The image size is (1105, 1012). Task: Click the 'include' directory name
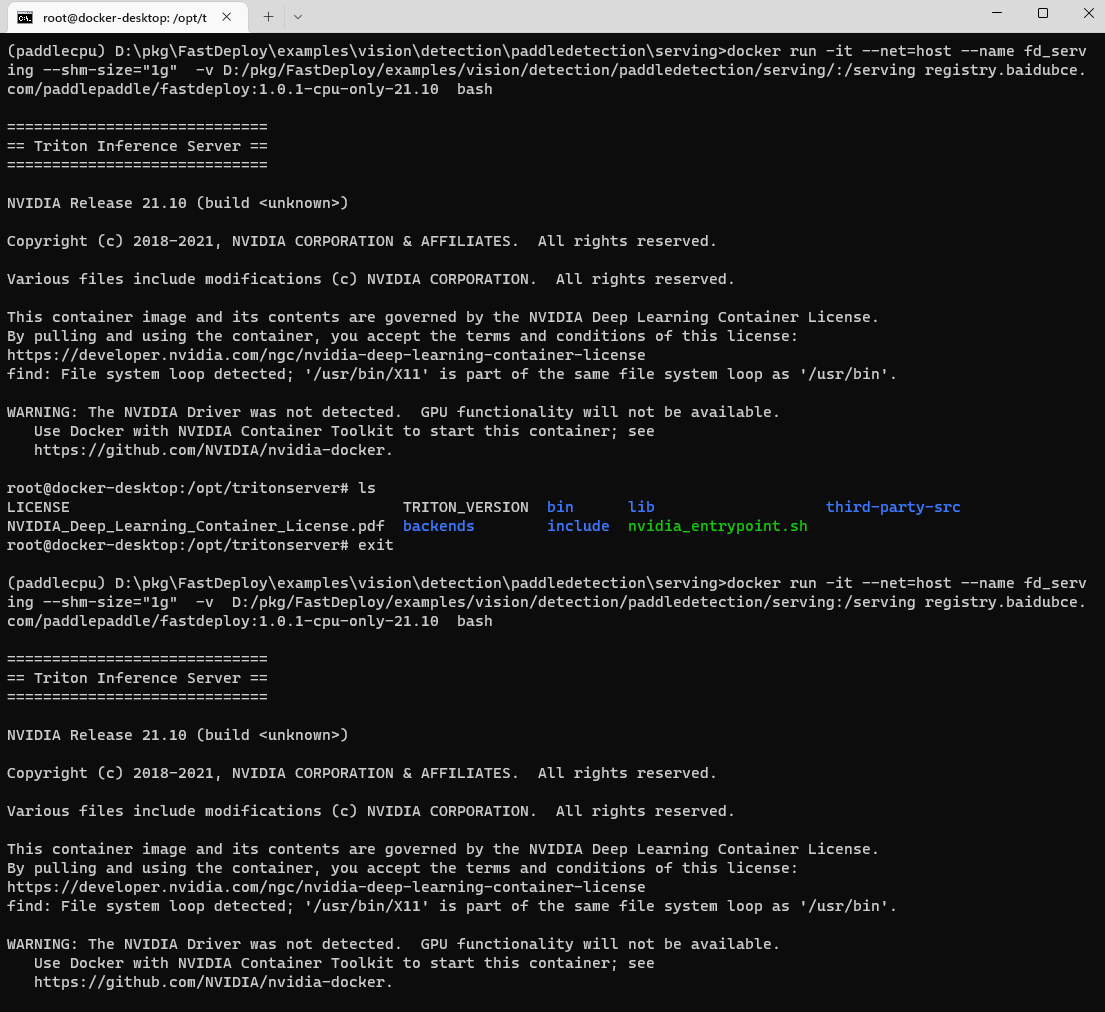578,526
